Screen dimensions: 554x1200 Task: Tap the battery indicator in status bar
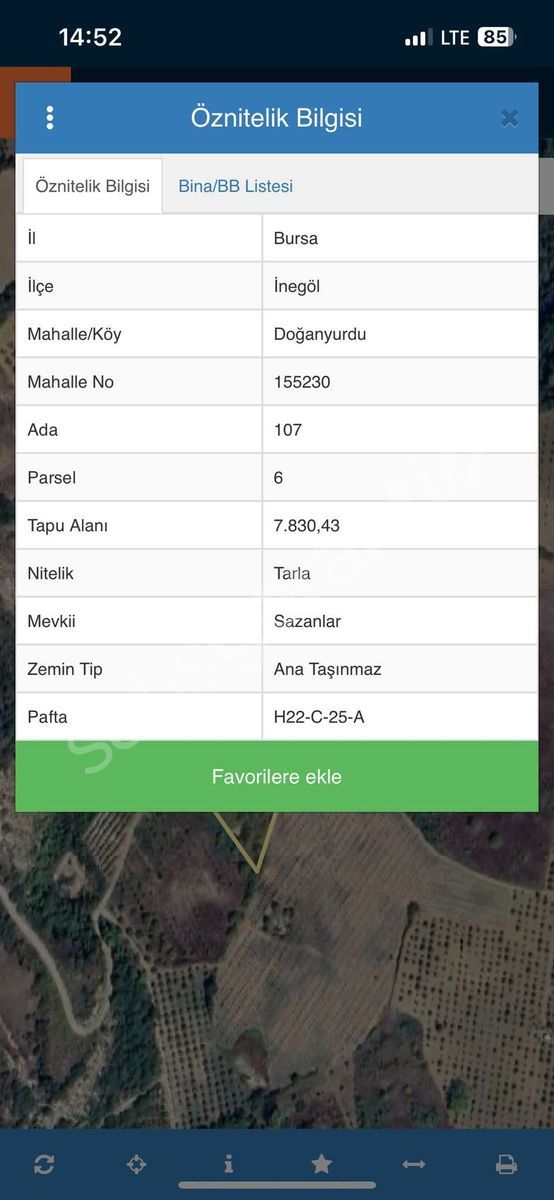(496, 37)
